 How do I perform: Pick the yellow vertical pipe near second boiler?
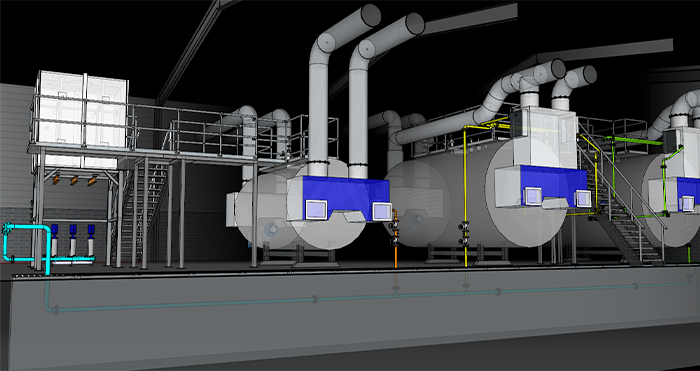pos(466,196)
